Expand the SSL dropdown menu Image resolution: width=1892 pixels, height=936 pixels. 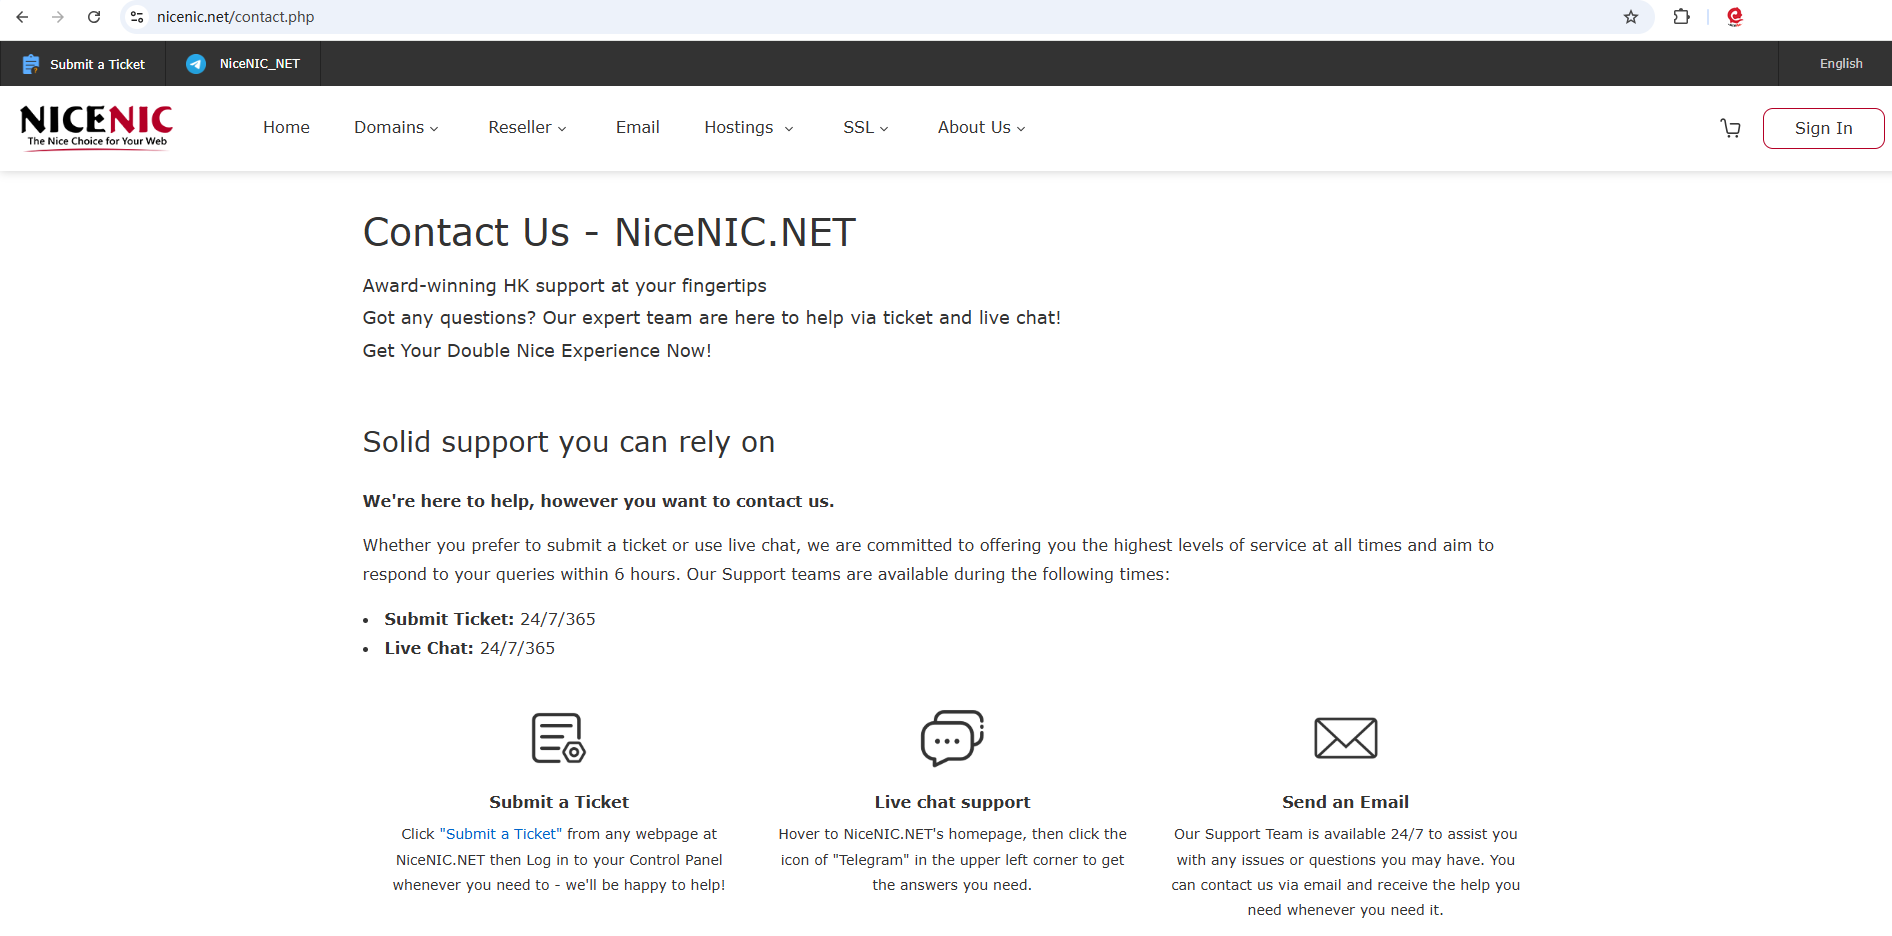coord(865,128)
